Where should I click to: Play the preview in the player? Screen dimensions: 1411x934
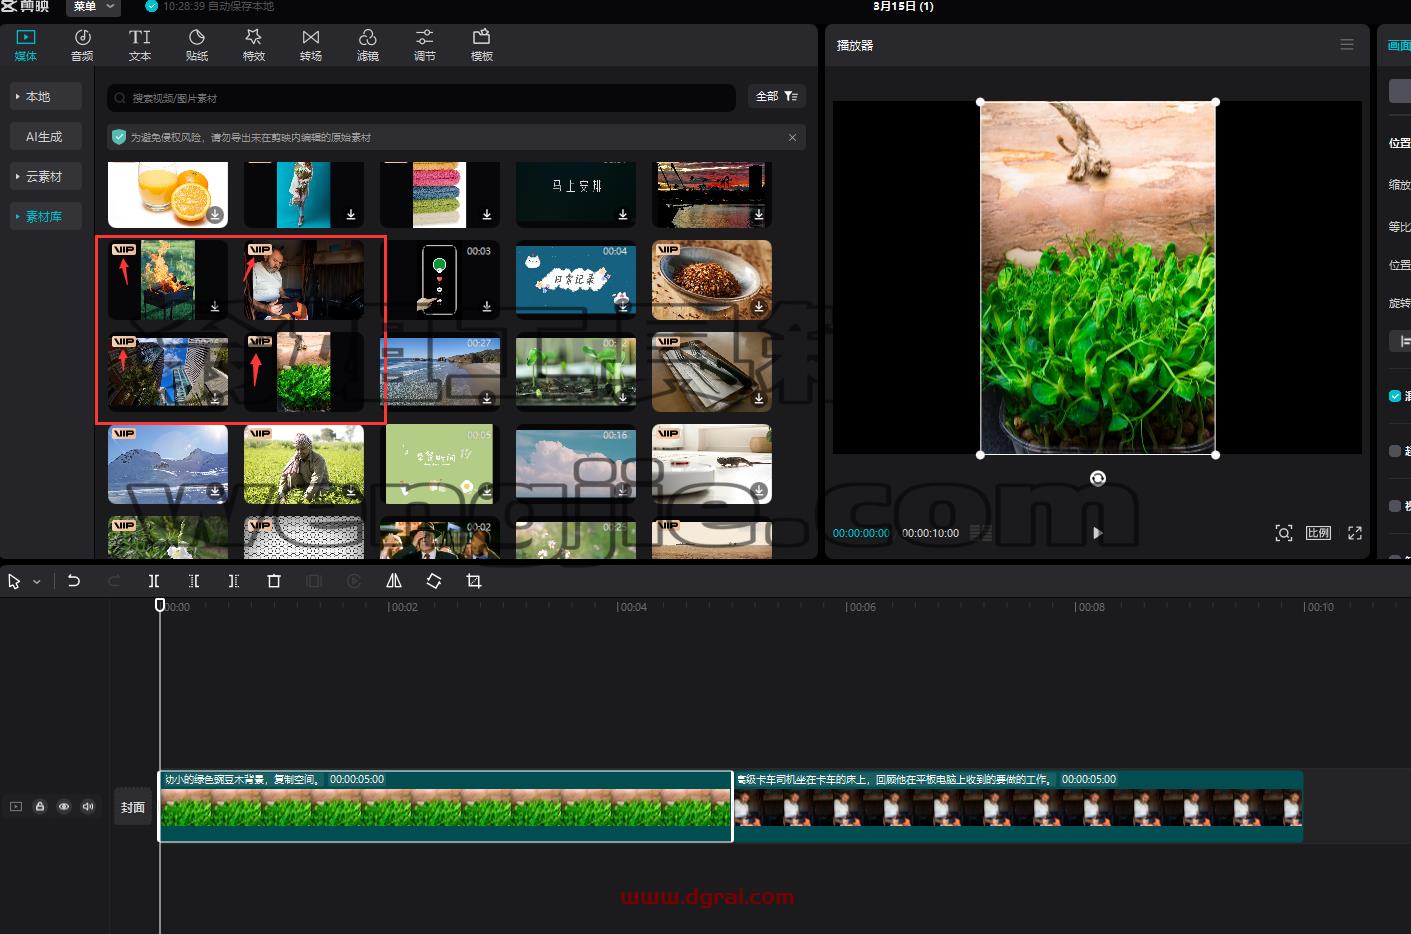click(x=1097, y=533)
